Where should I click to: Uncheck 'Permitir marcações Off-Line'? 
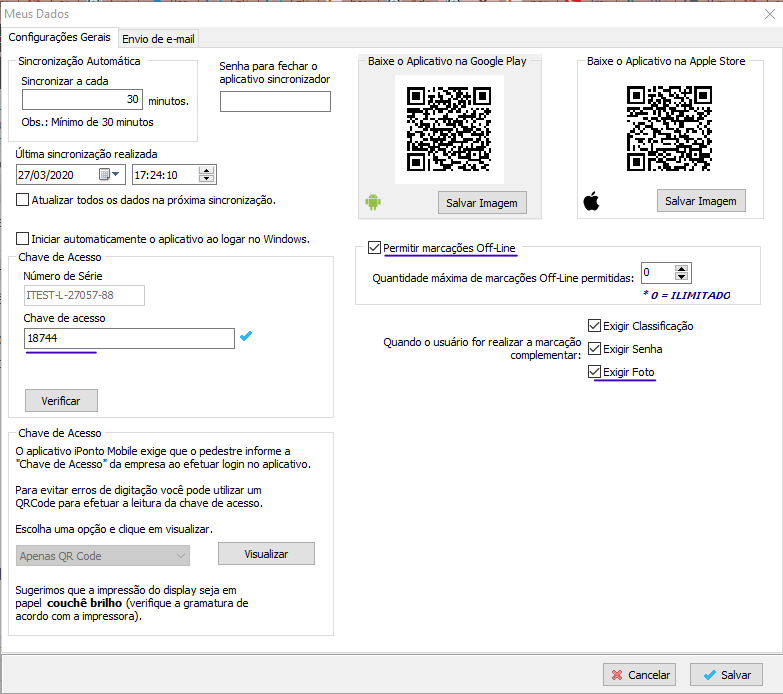375,247
